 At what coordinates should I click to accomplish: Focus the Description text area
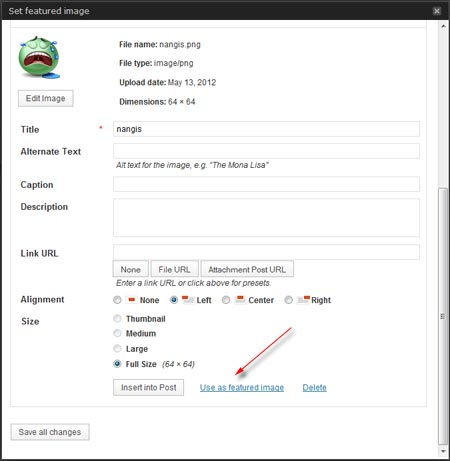point(266,218)
